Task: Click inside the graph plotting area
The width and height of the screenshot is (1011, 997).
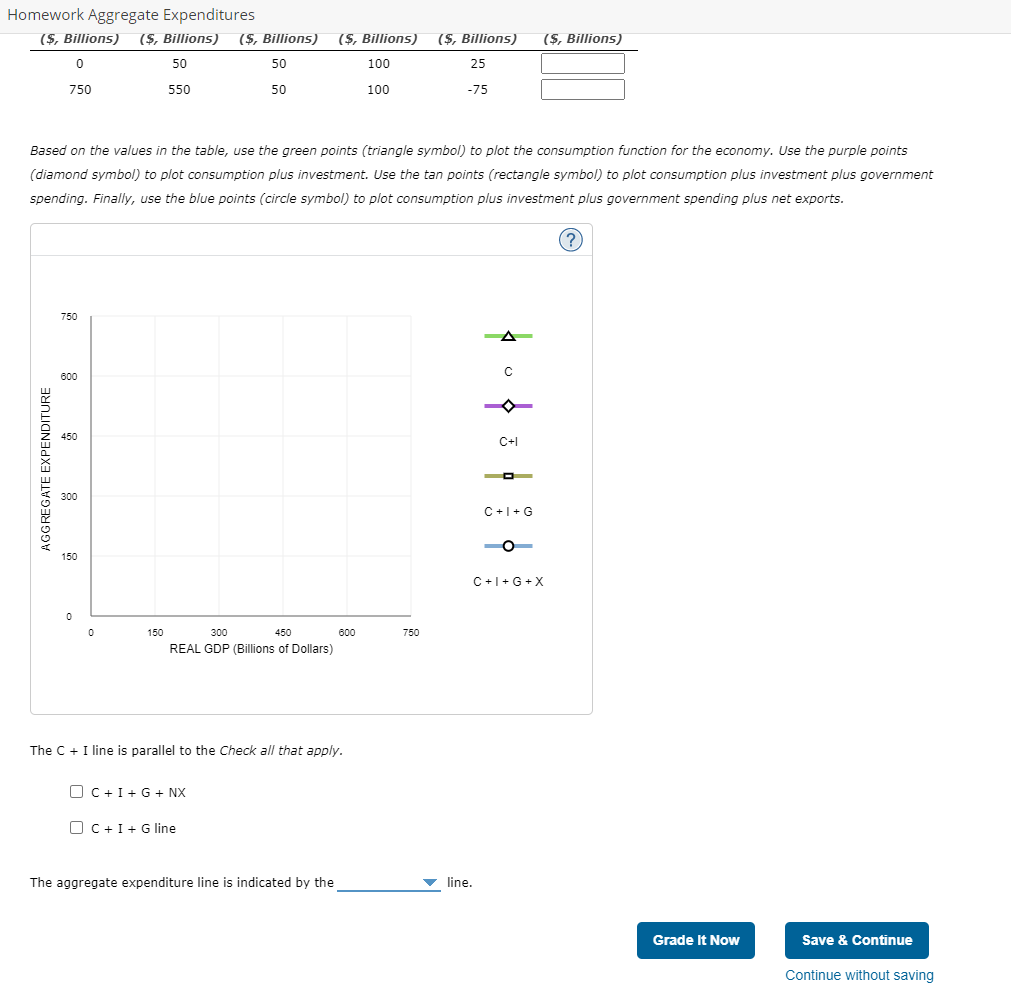Action: (x=250, y=465)
